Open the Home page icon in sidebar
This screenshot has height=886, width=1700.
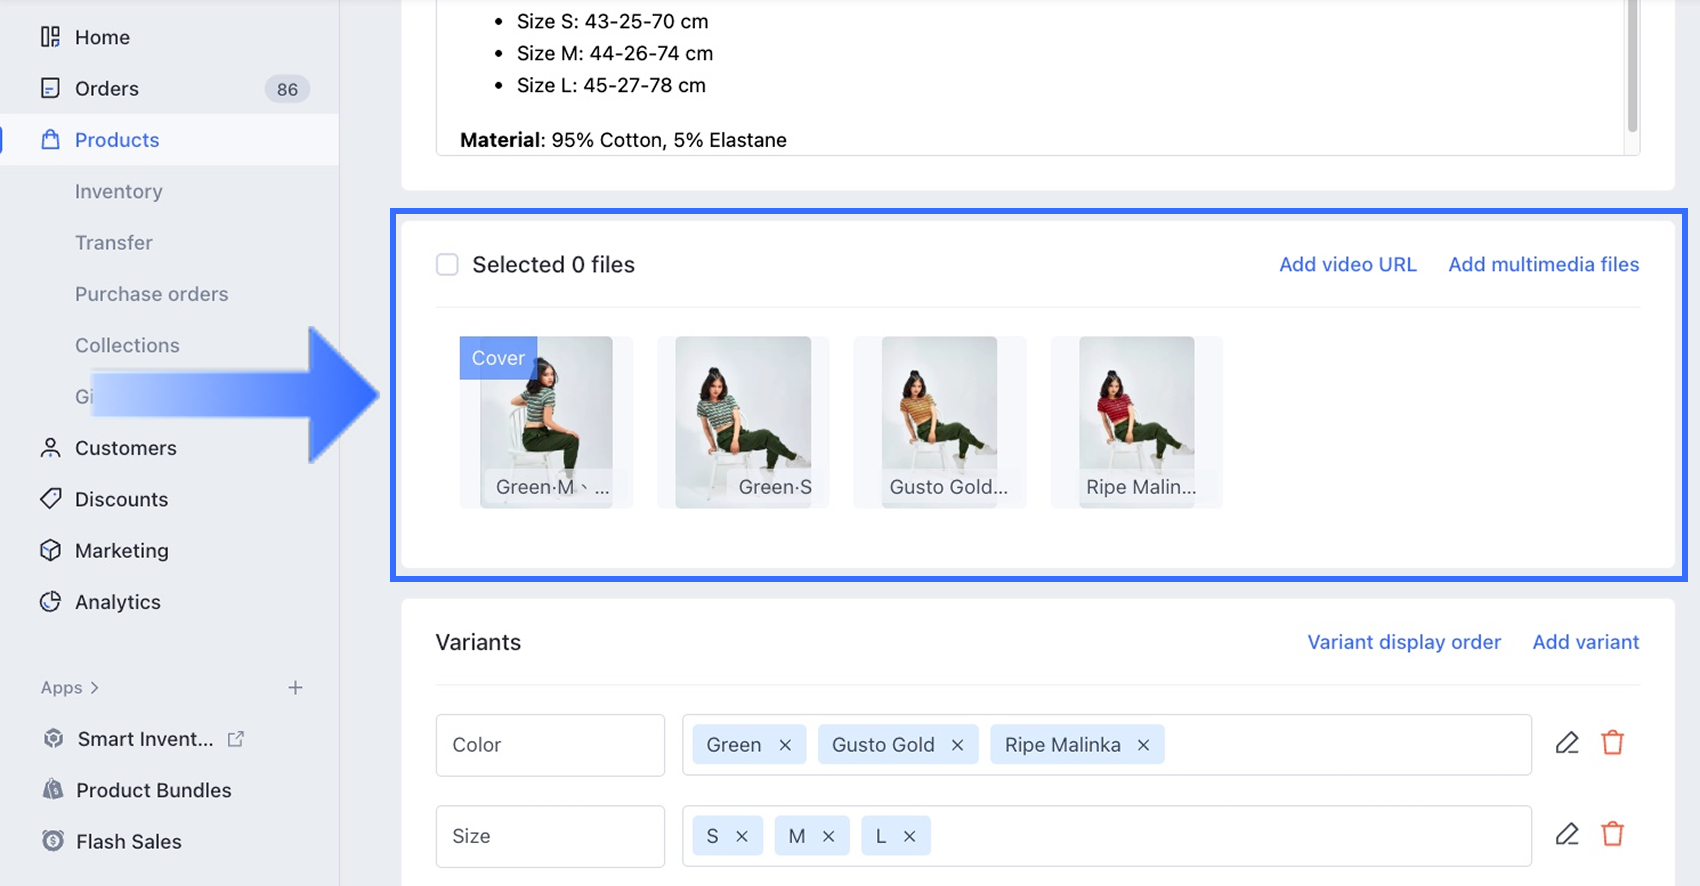(50, 37)
